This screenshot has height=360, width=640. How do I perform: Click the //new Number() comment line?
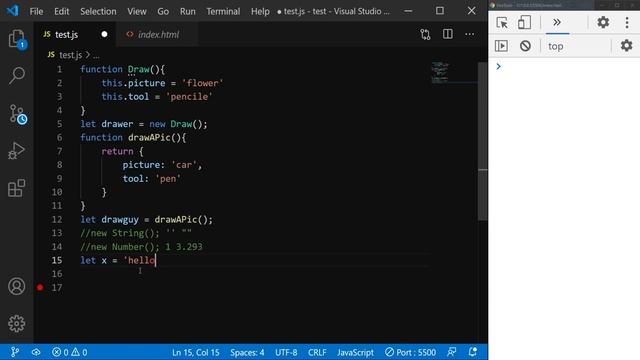[141, 247]
